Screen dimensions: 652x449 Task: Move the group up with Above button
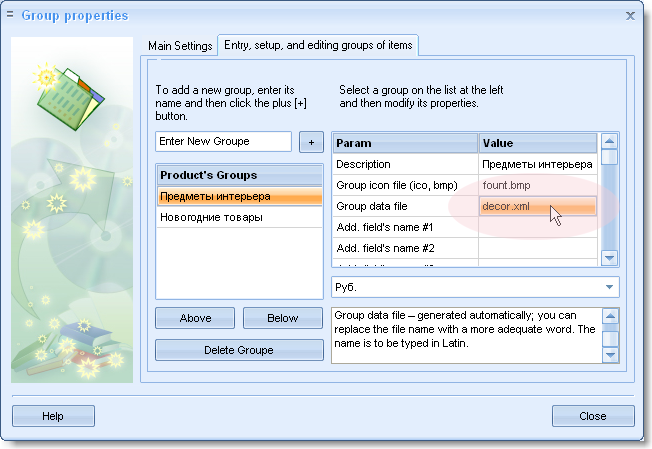pyautogui.click(x=195, y=318)
